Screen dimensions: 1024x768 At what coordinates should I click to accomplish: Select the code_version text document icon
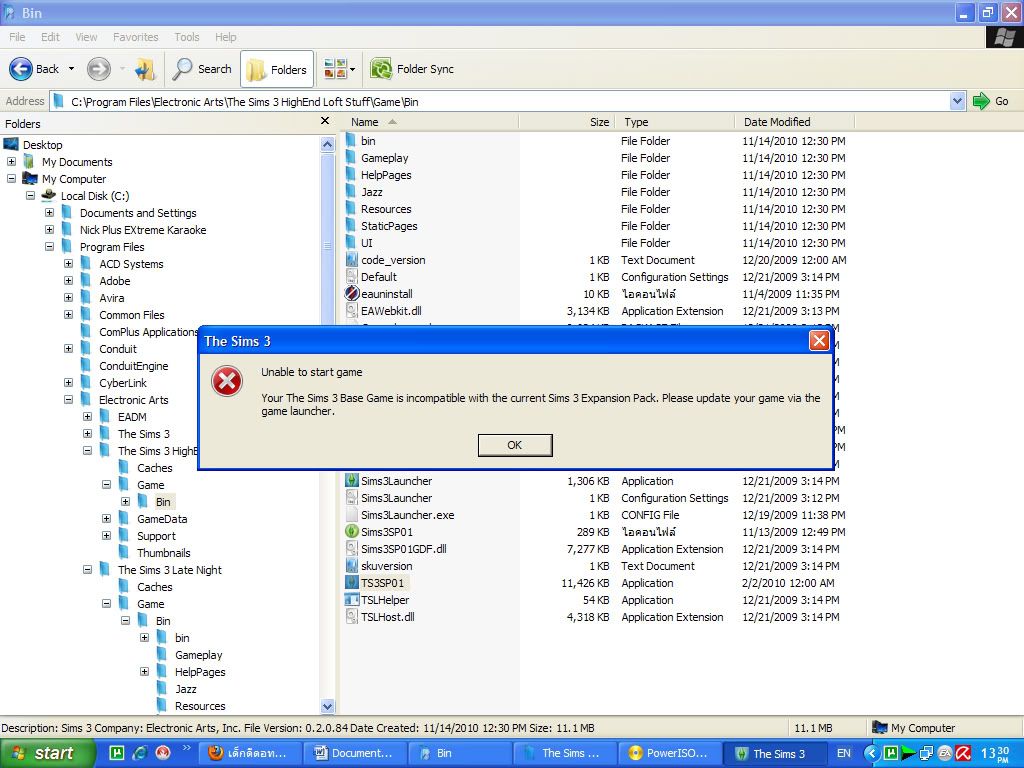pos(351,259)
